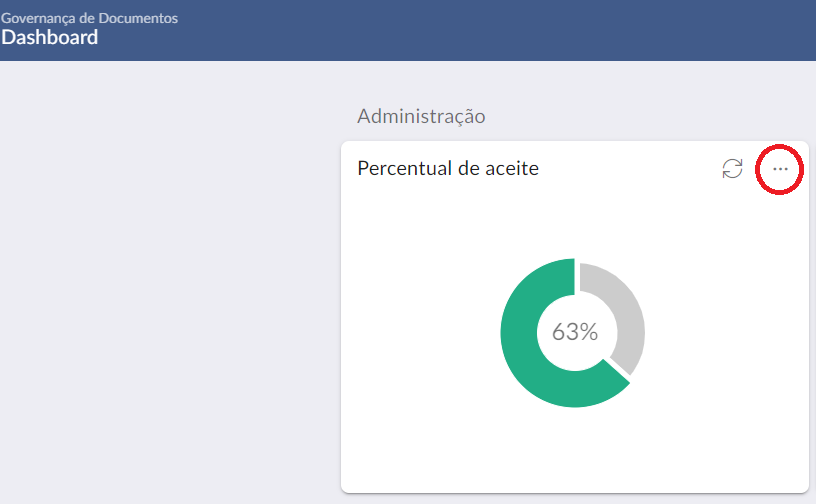Screen dimensions: 816x504
Task: Click the card space between title and chart
Action: coord(575,221)
